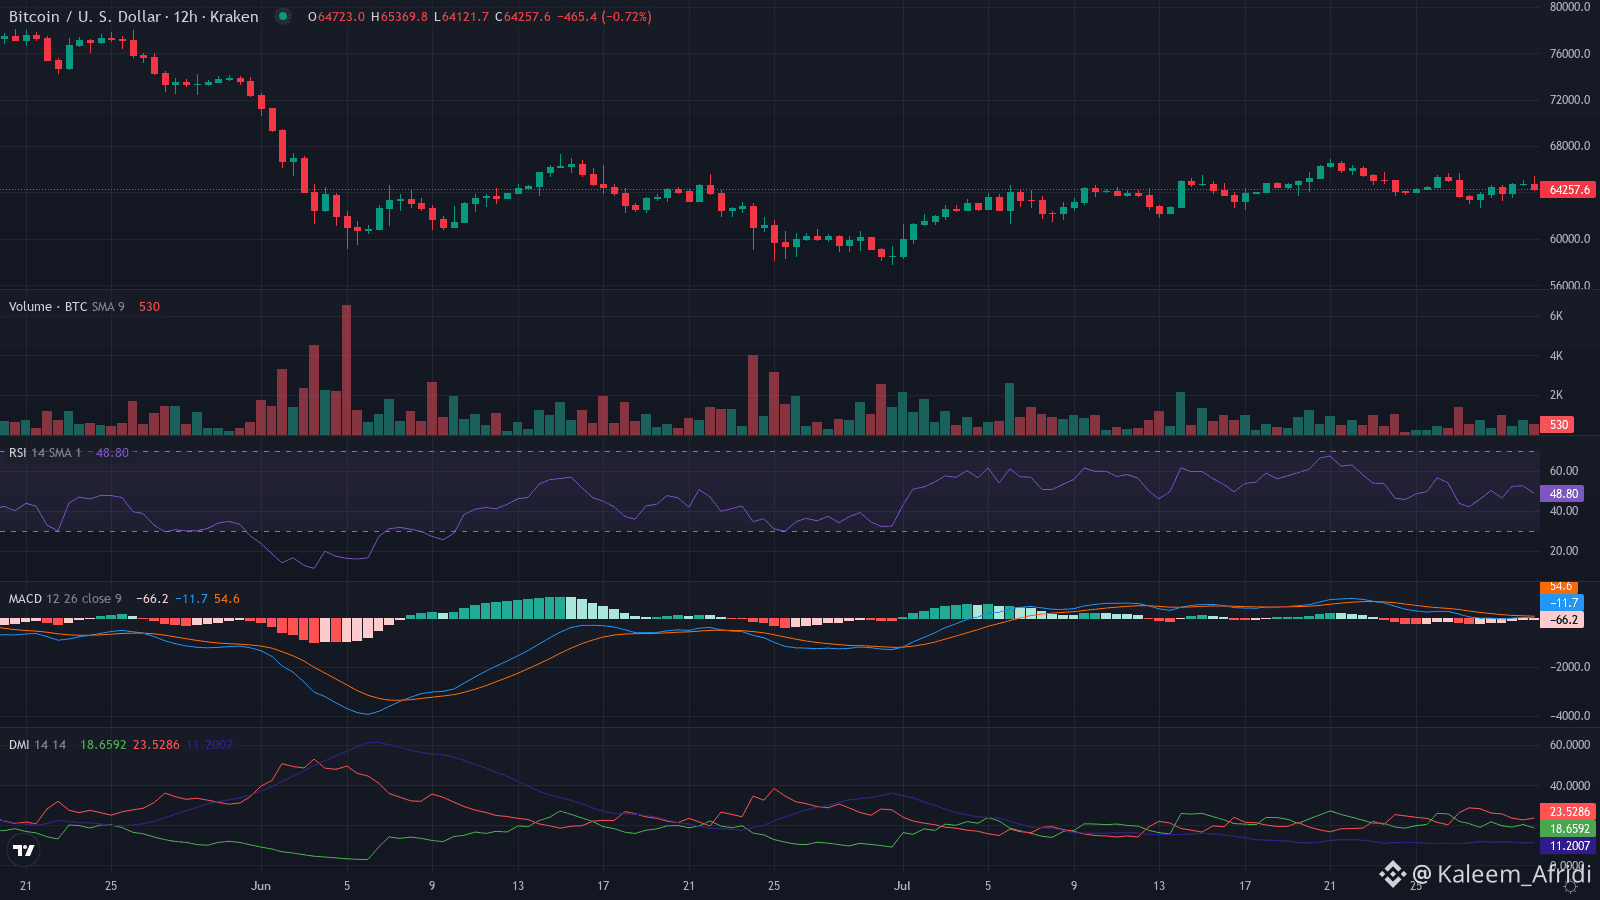Click the green market status dot
The height and width of the screenshot is (900, 1600).
[x=283, y=16]
